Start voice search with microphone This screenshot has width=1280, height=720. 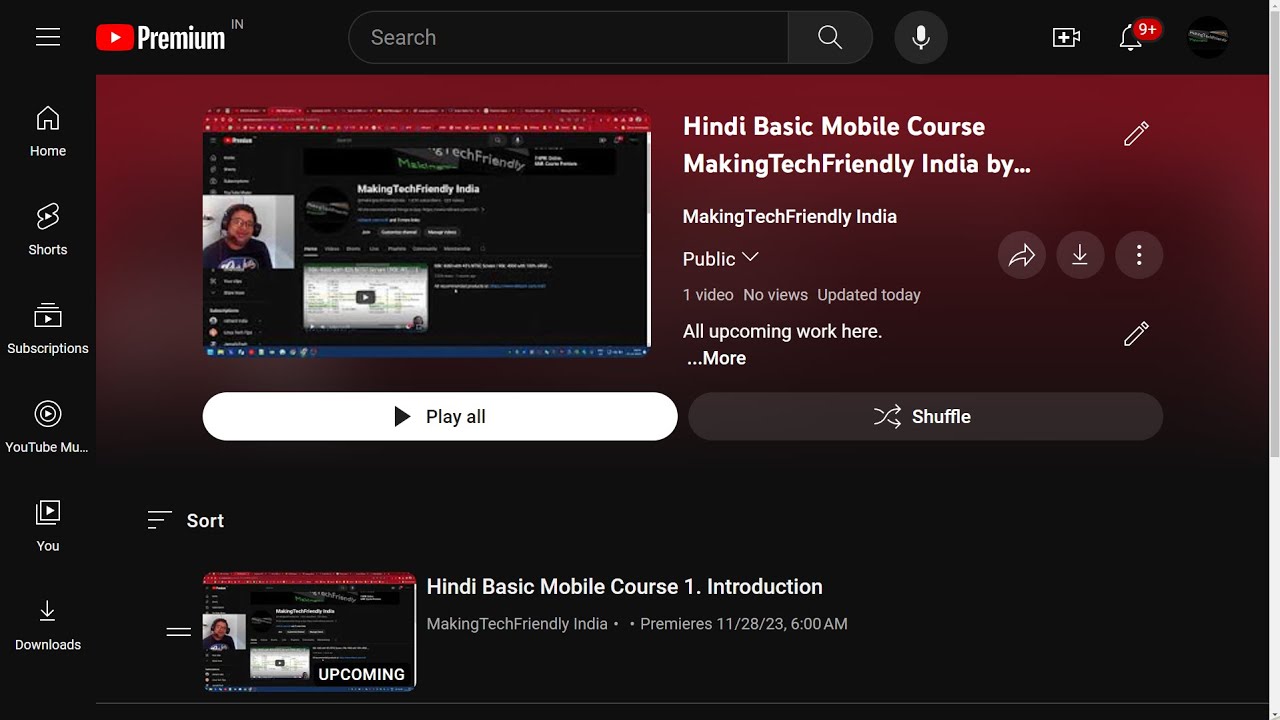(921, 37)
